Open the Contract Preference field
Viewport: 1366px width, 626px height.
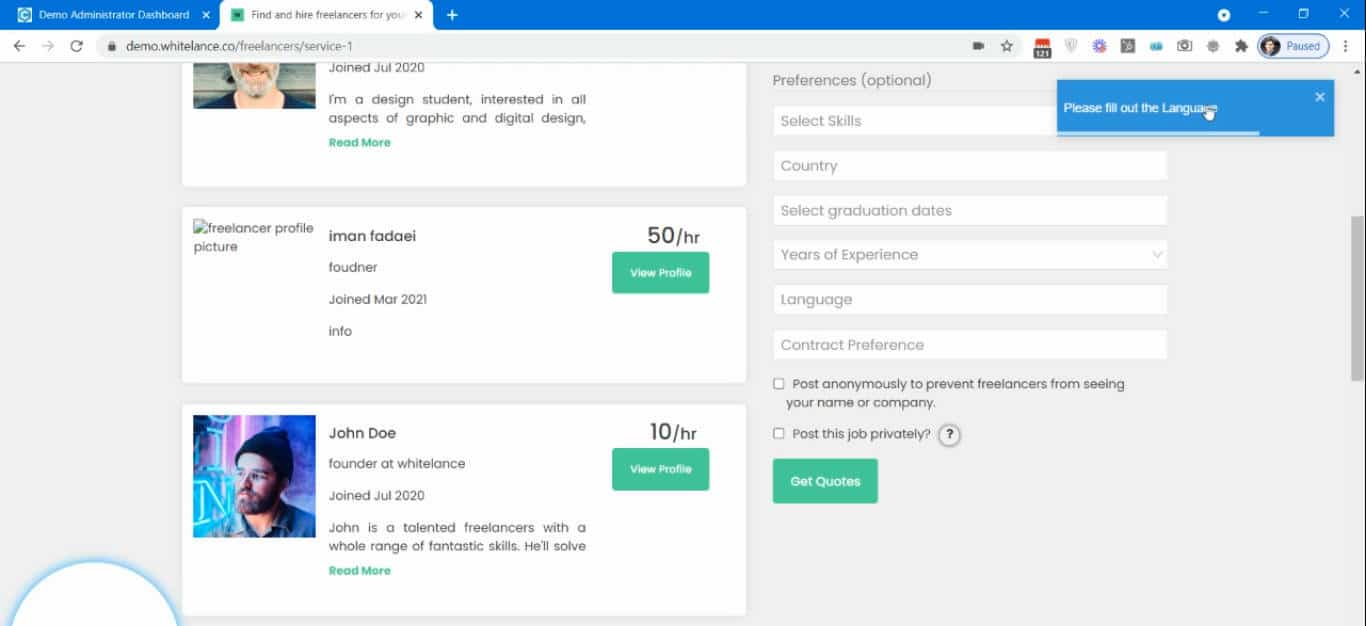[x=970, y=345]
